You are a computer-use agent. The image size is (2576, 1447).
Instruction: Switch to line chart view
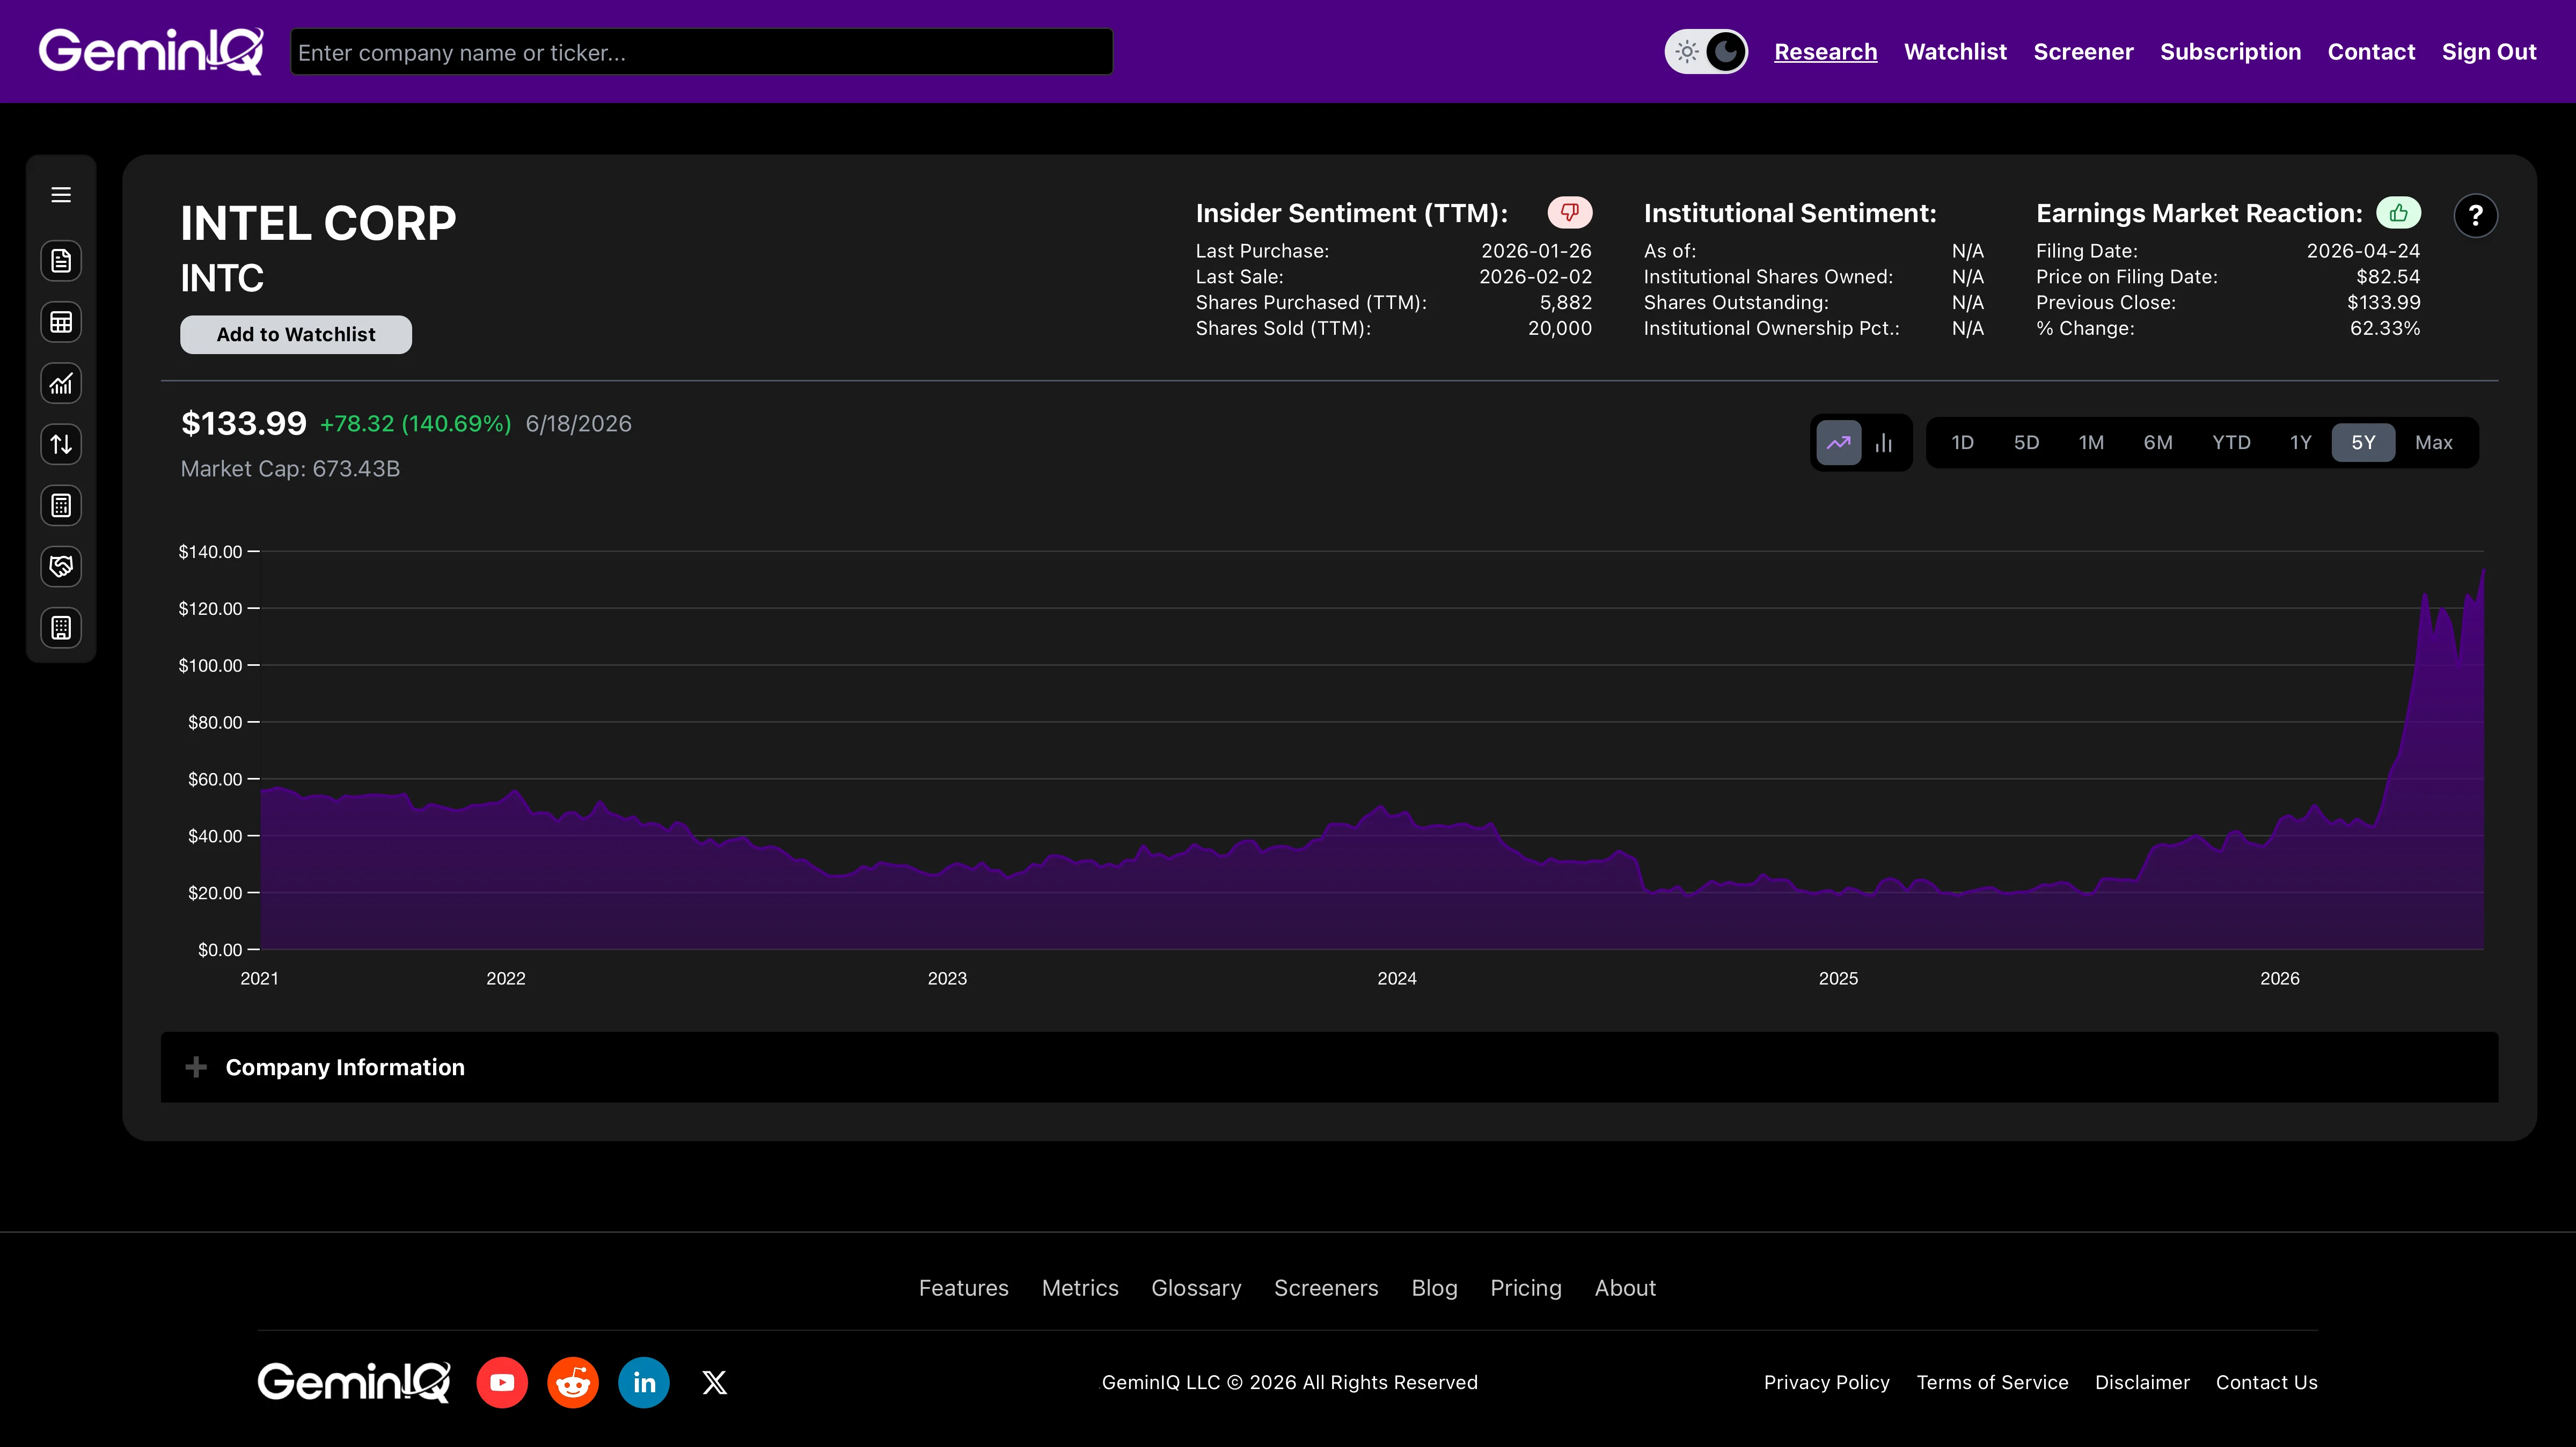click(x=1838, y=443)
